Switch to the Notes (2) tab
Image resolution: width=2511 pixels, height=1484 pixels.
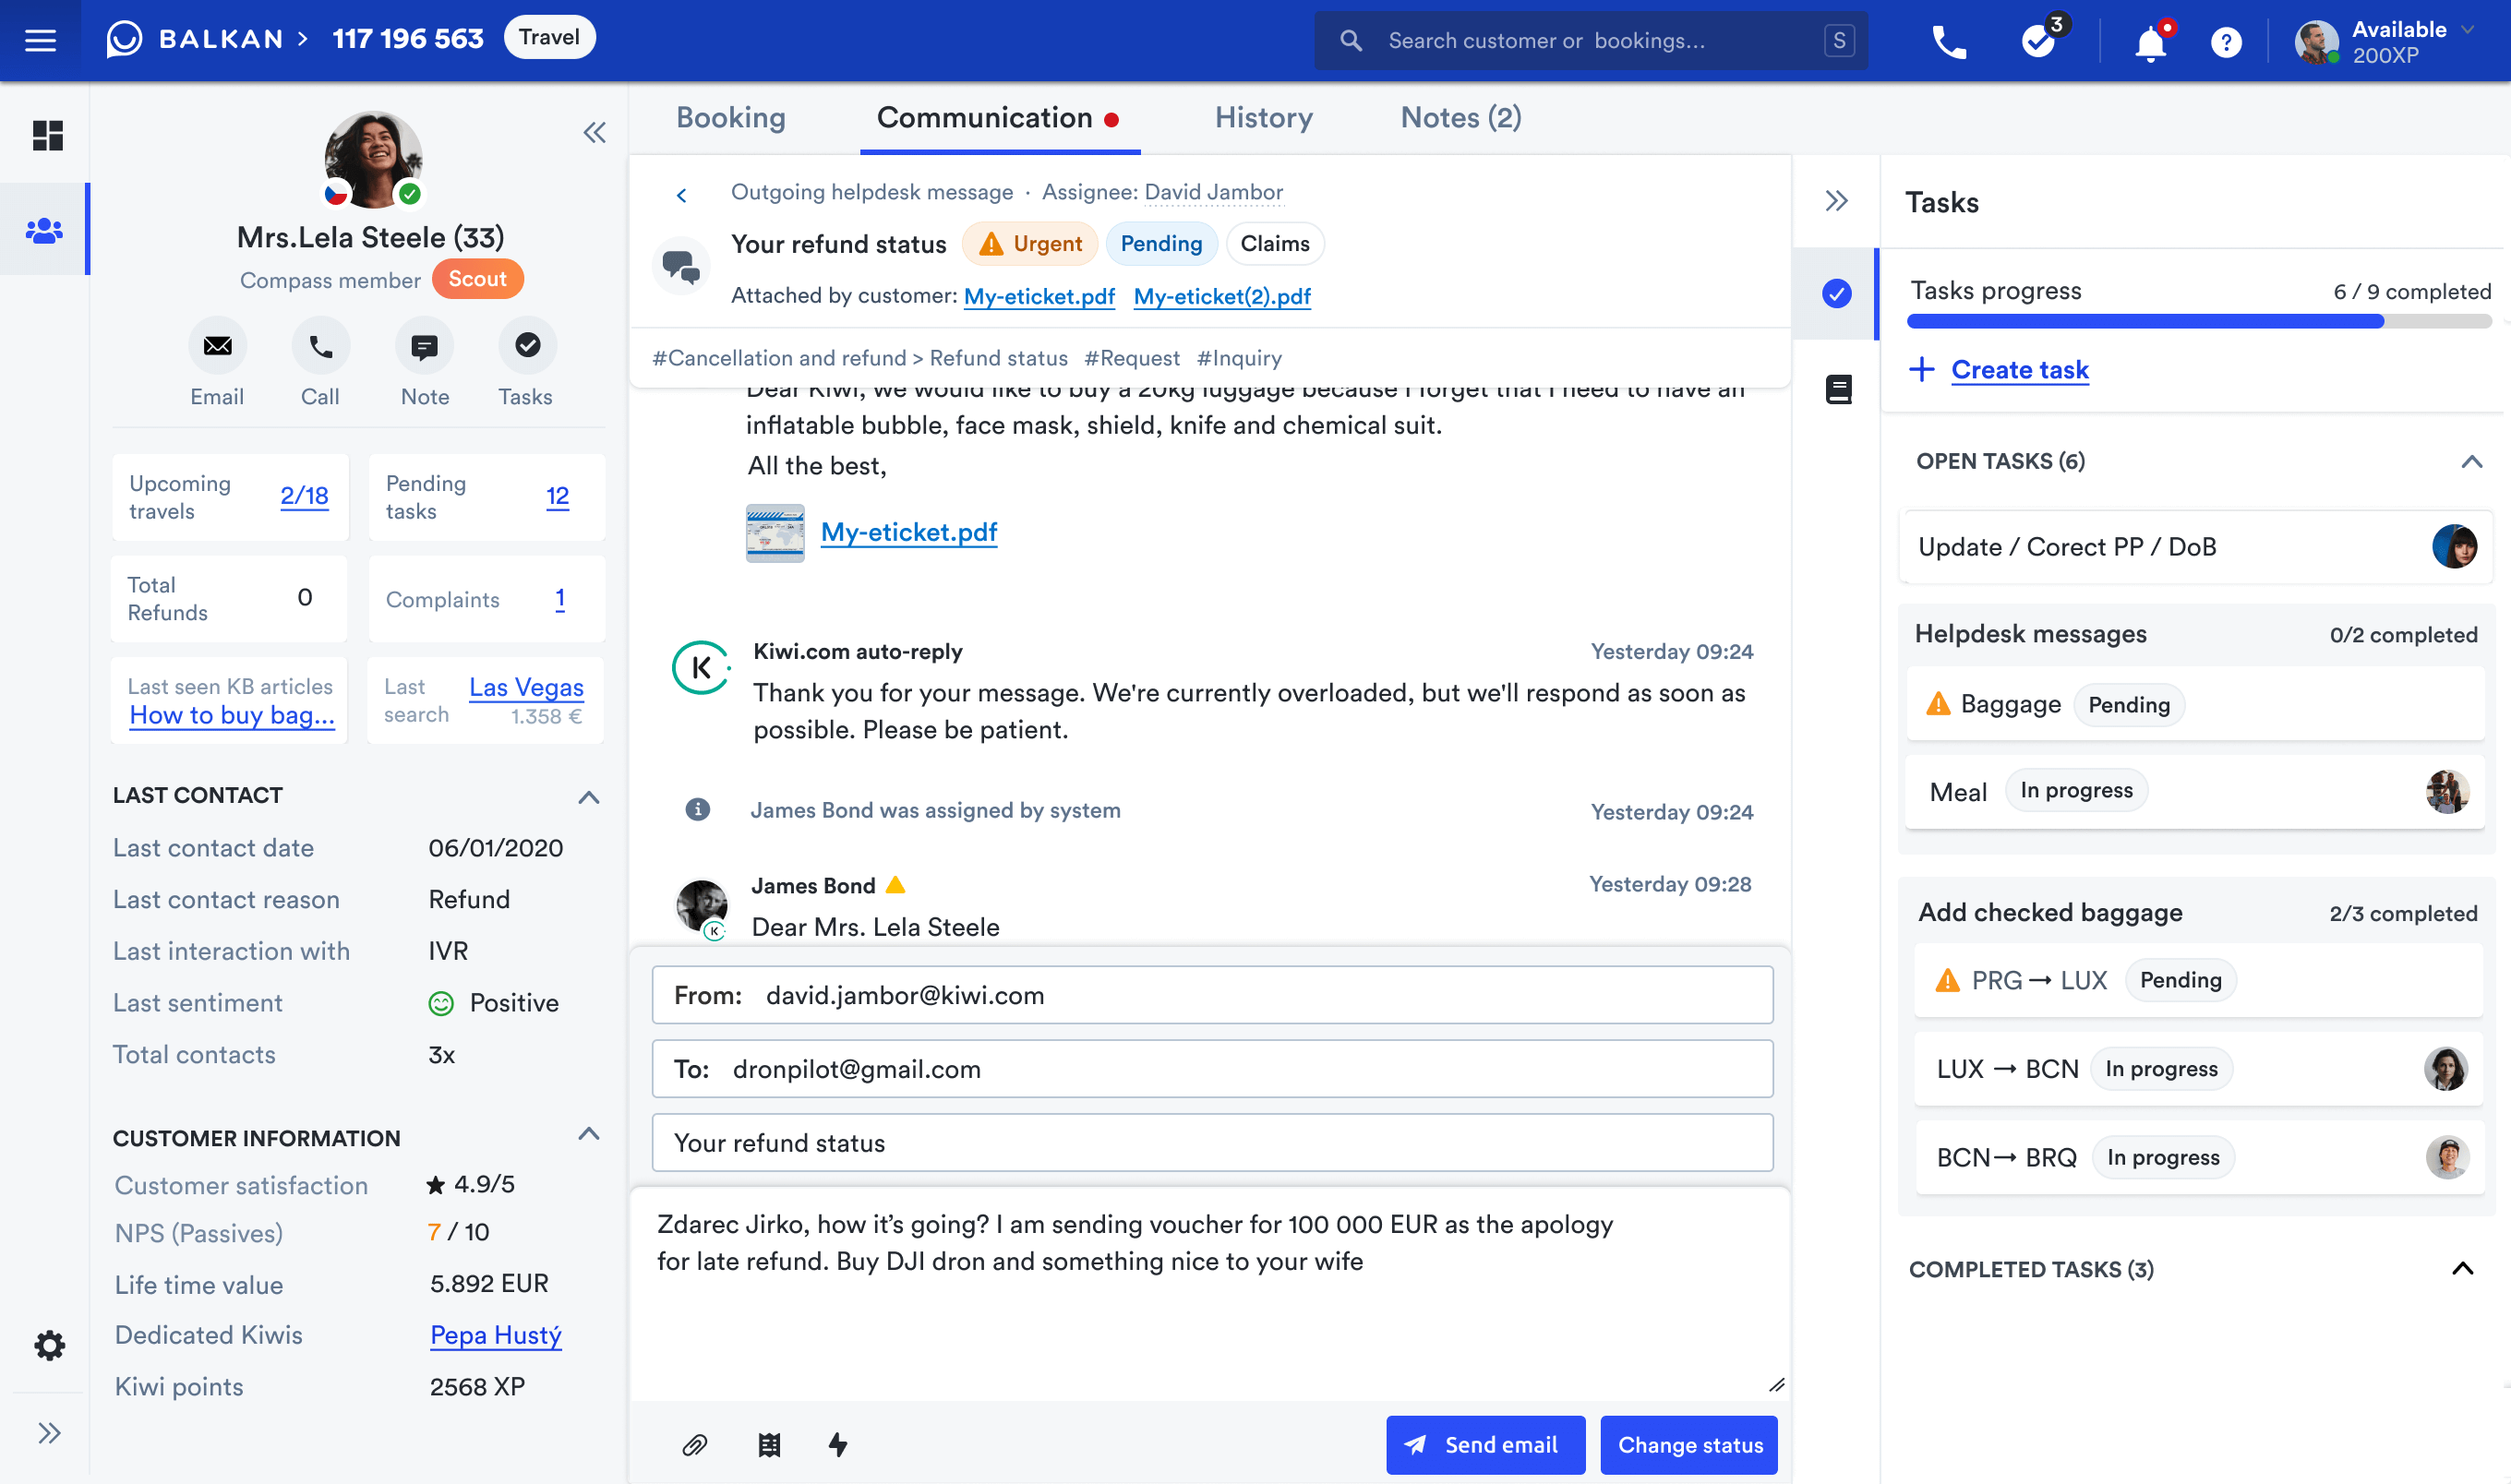click(x=1461, y=117)
